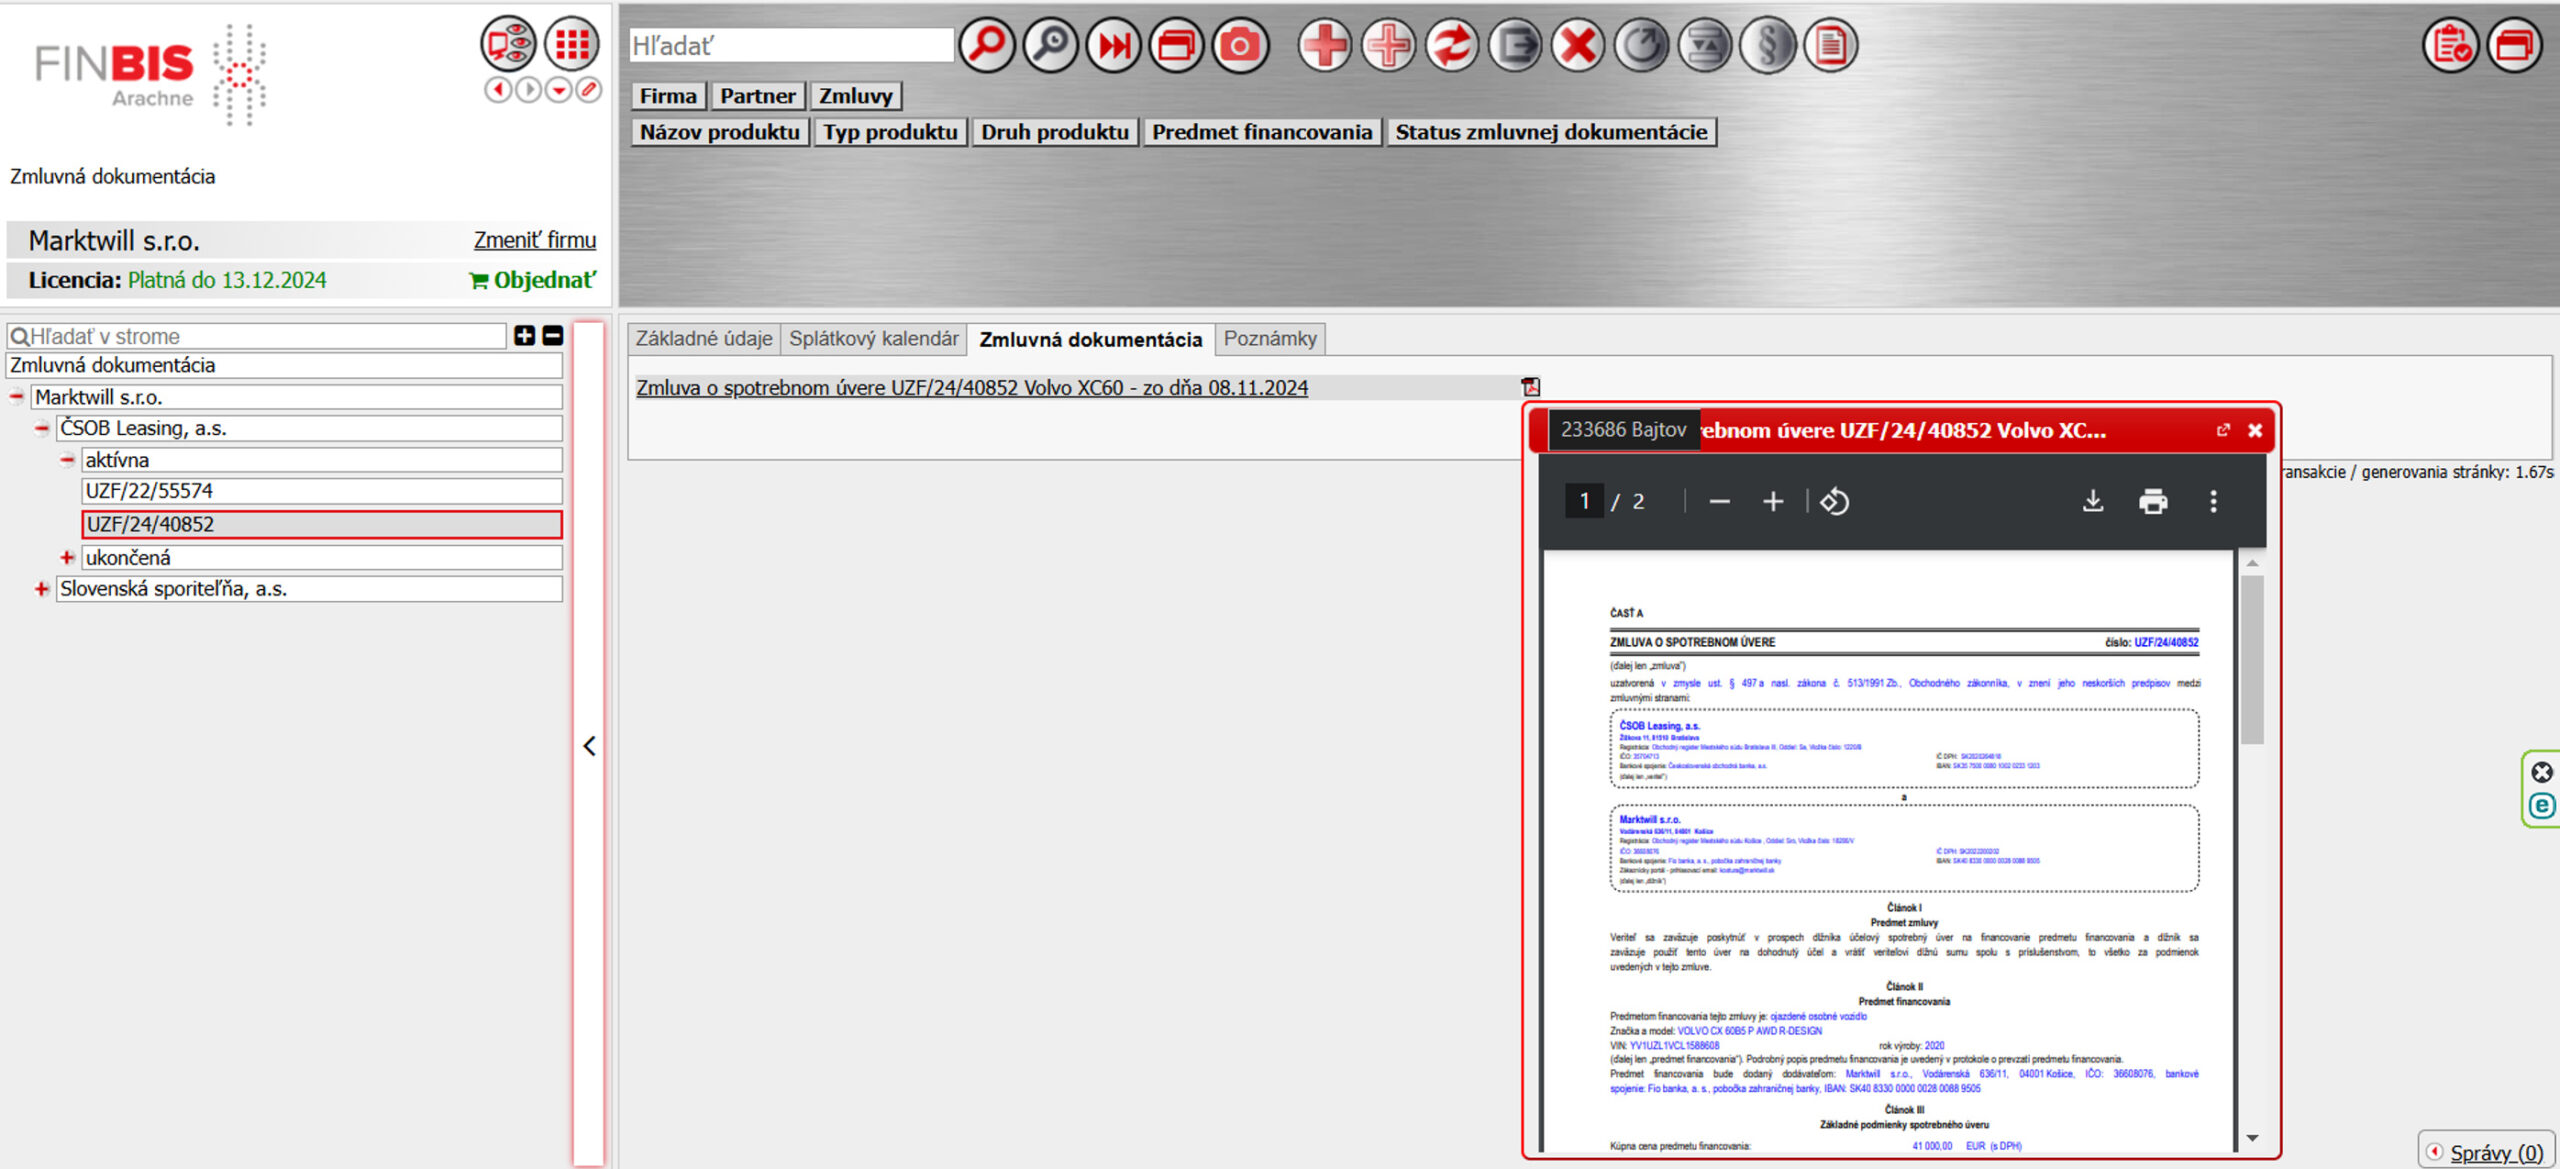Click the red camera snapshot icon

[x=1240, y=45]
